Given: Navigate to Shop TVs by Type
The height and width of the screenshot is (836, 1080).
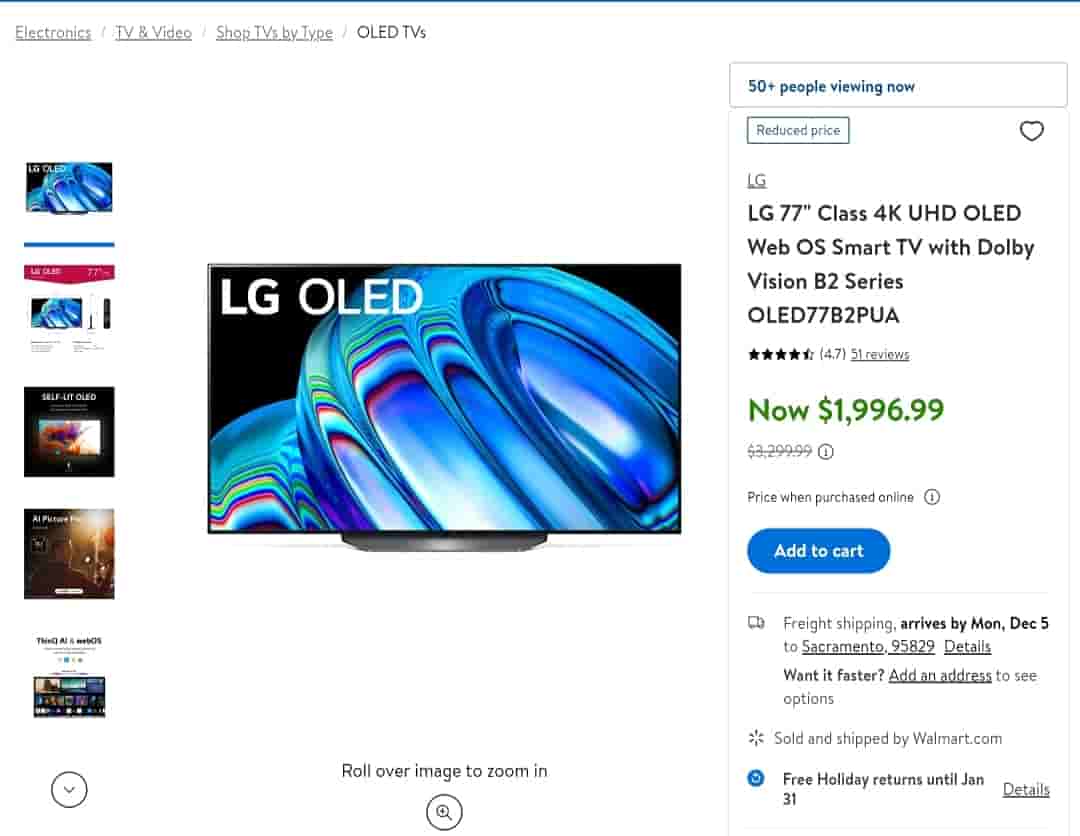Looking at the screenshot, I should click(274, 33).
